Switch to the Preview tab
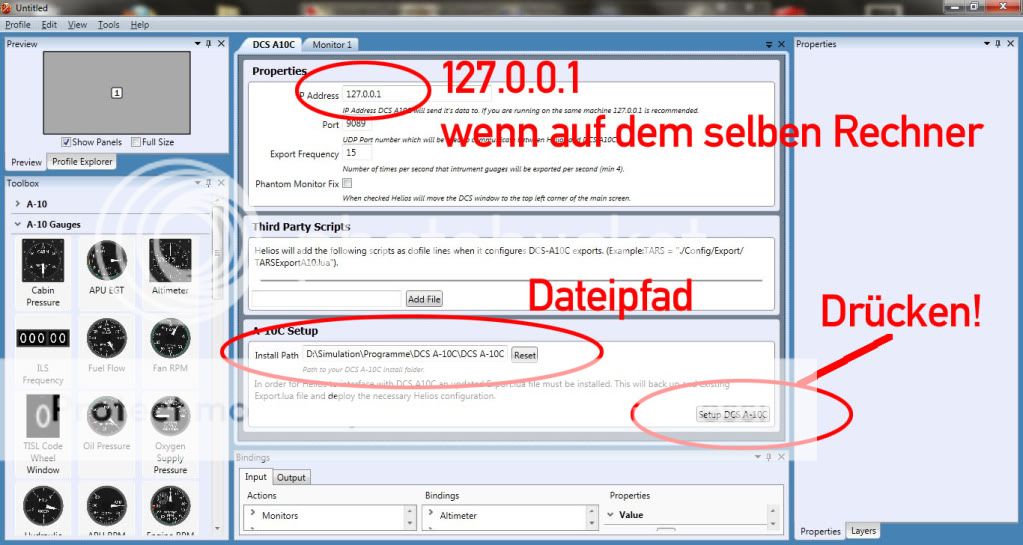This screenshot has width=1023, height=545. tap(27, 162)
